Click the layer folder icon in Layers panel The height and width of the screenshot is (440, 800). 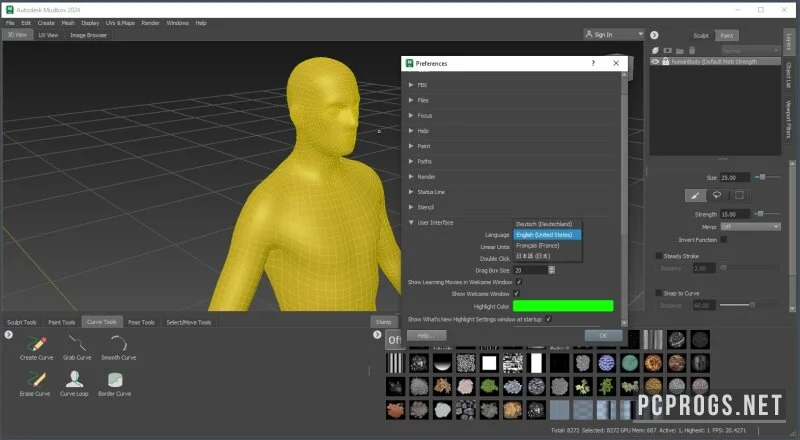click(680, 51)
